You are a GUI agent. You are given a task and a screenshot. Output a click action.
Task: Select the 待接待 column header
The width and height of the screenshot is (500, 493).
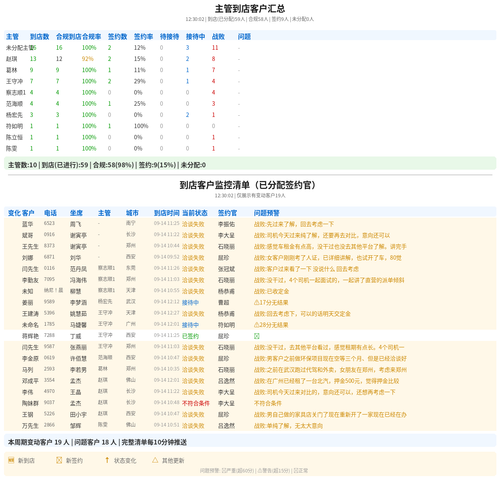(x=170, y=37)
